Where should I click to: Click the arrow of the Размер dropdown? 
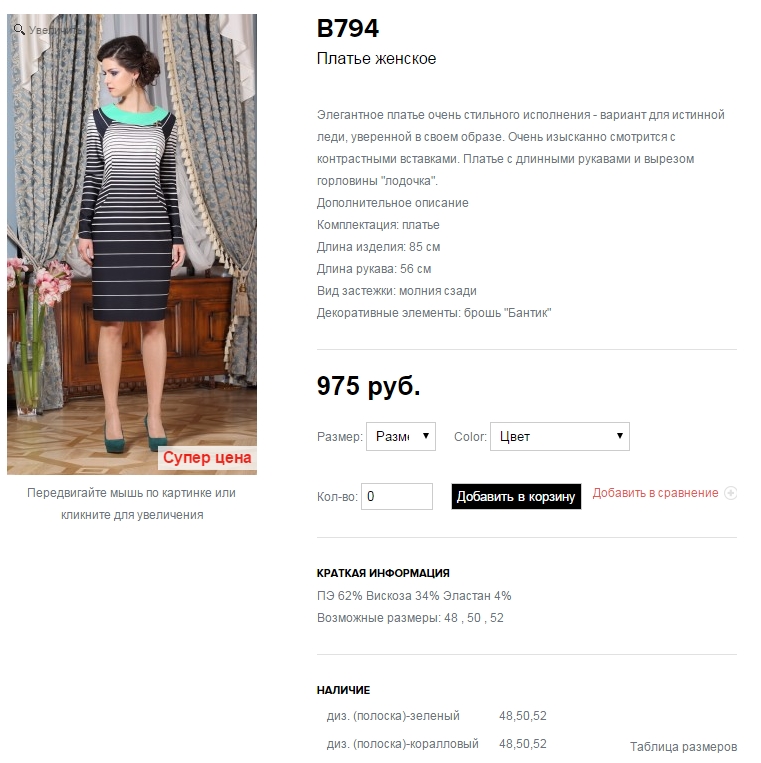point(426,436)
